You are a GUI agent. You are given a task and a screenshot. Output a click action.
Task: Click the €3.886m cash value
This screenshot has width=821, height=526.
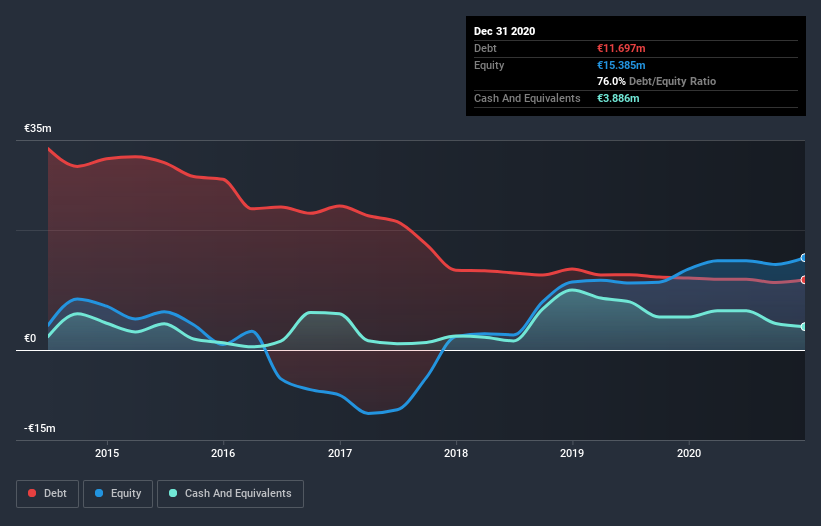coord(618,98)
